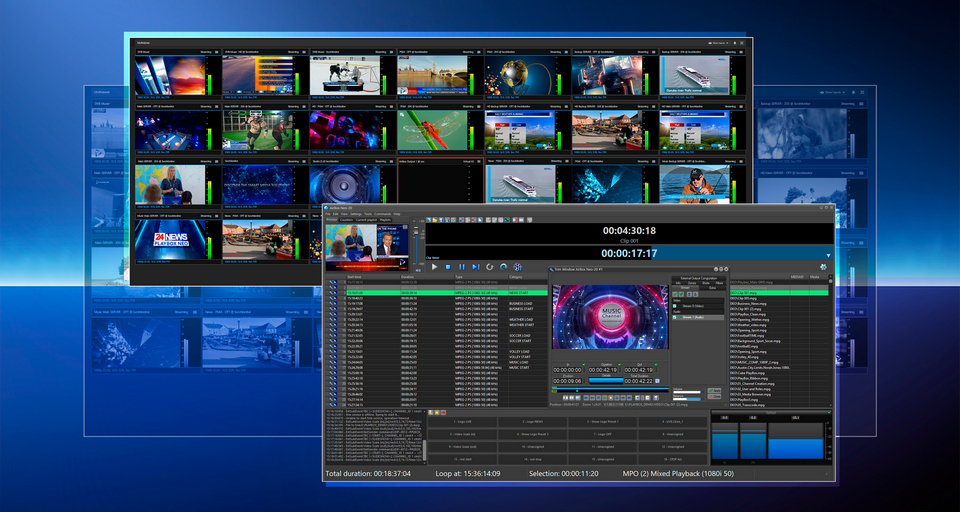Image resolution: width=960 pixels, height=512 pixels.
Task: Adjust the Balance slider in Trim Window
Action: pos(686,399)
